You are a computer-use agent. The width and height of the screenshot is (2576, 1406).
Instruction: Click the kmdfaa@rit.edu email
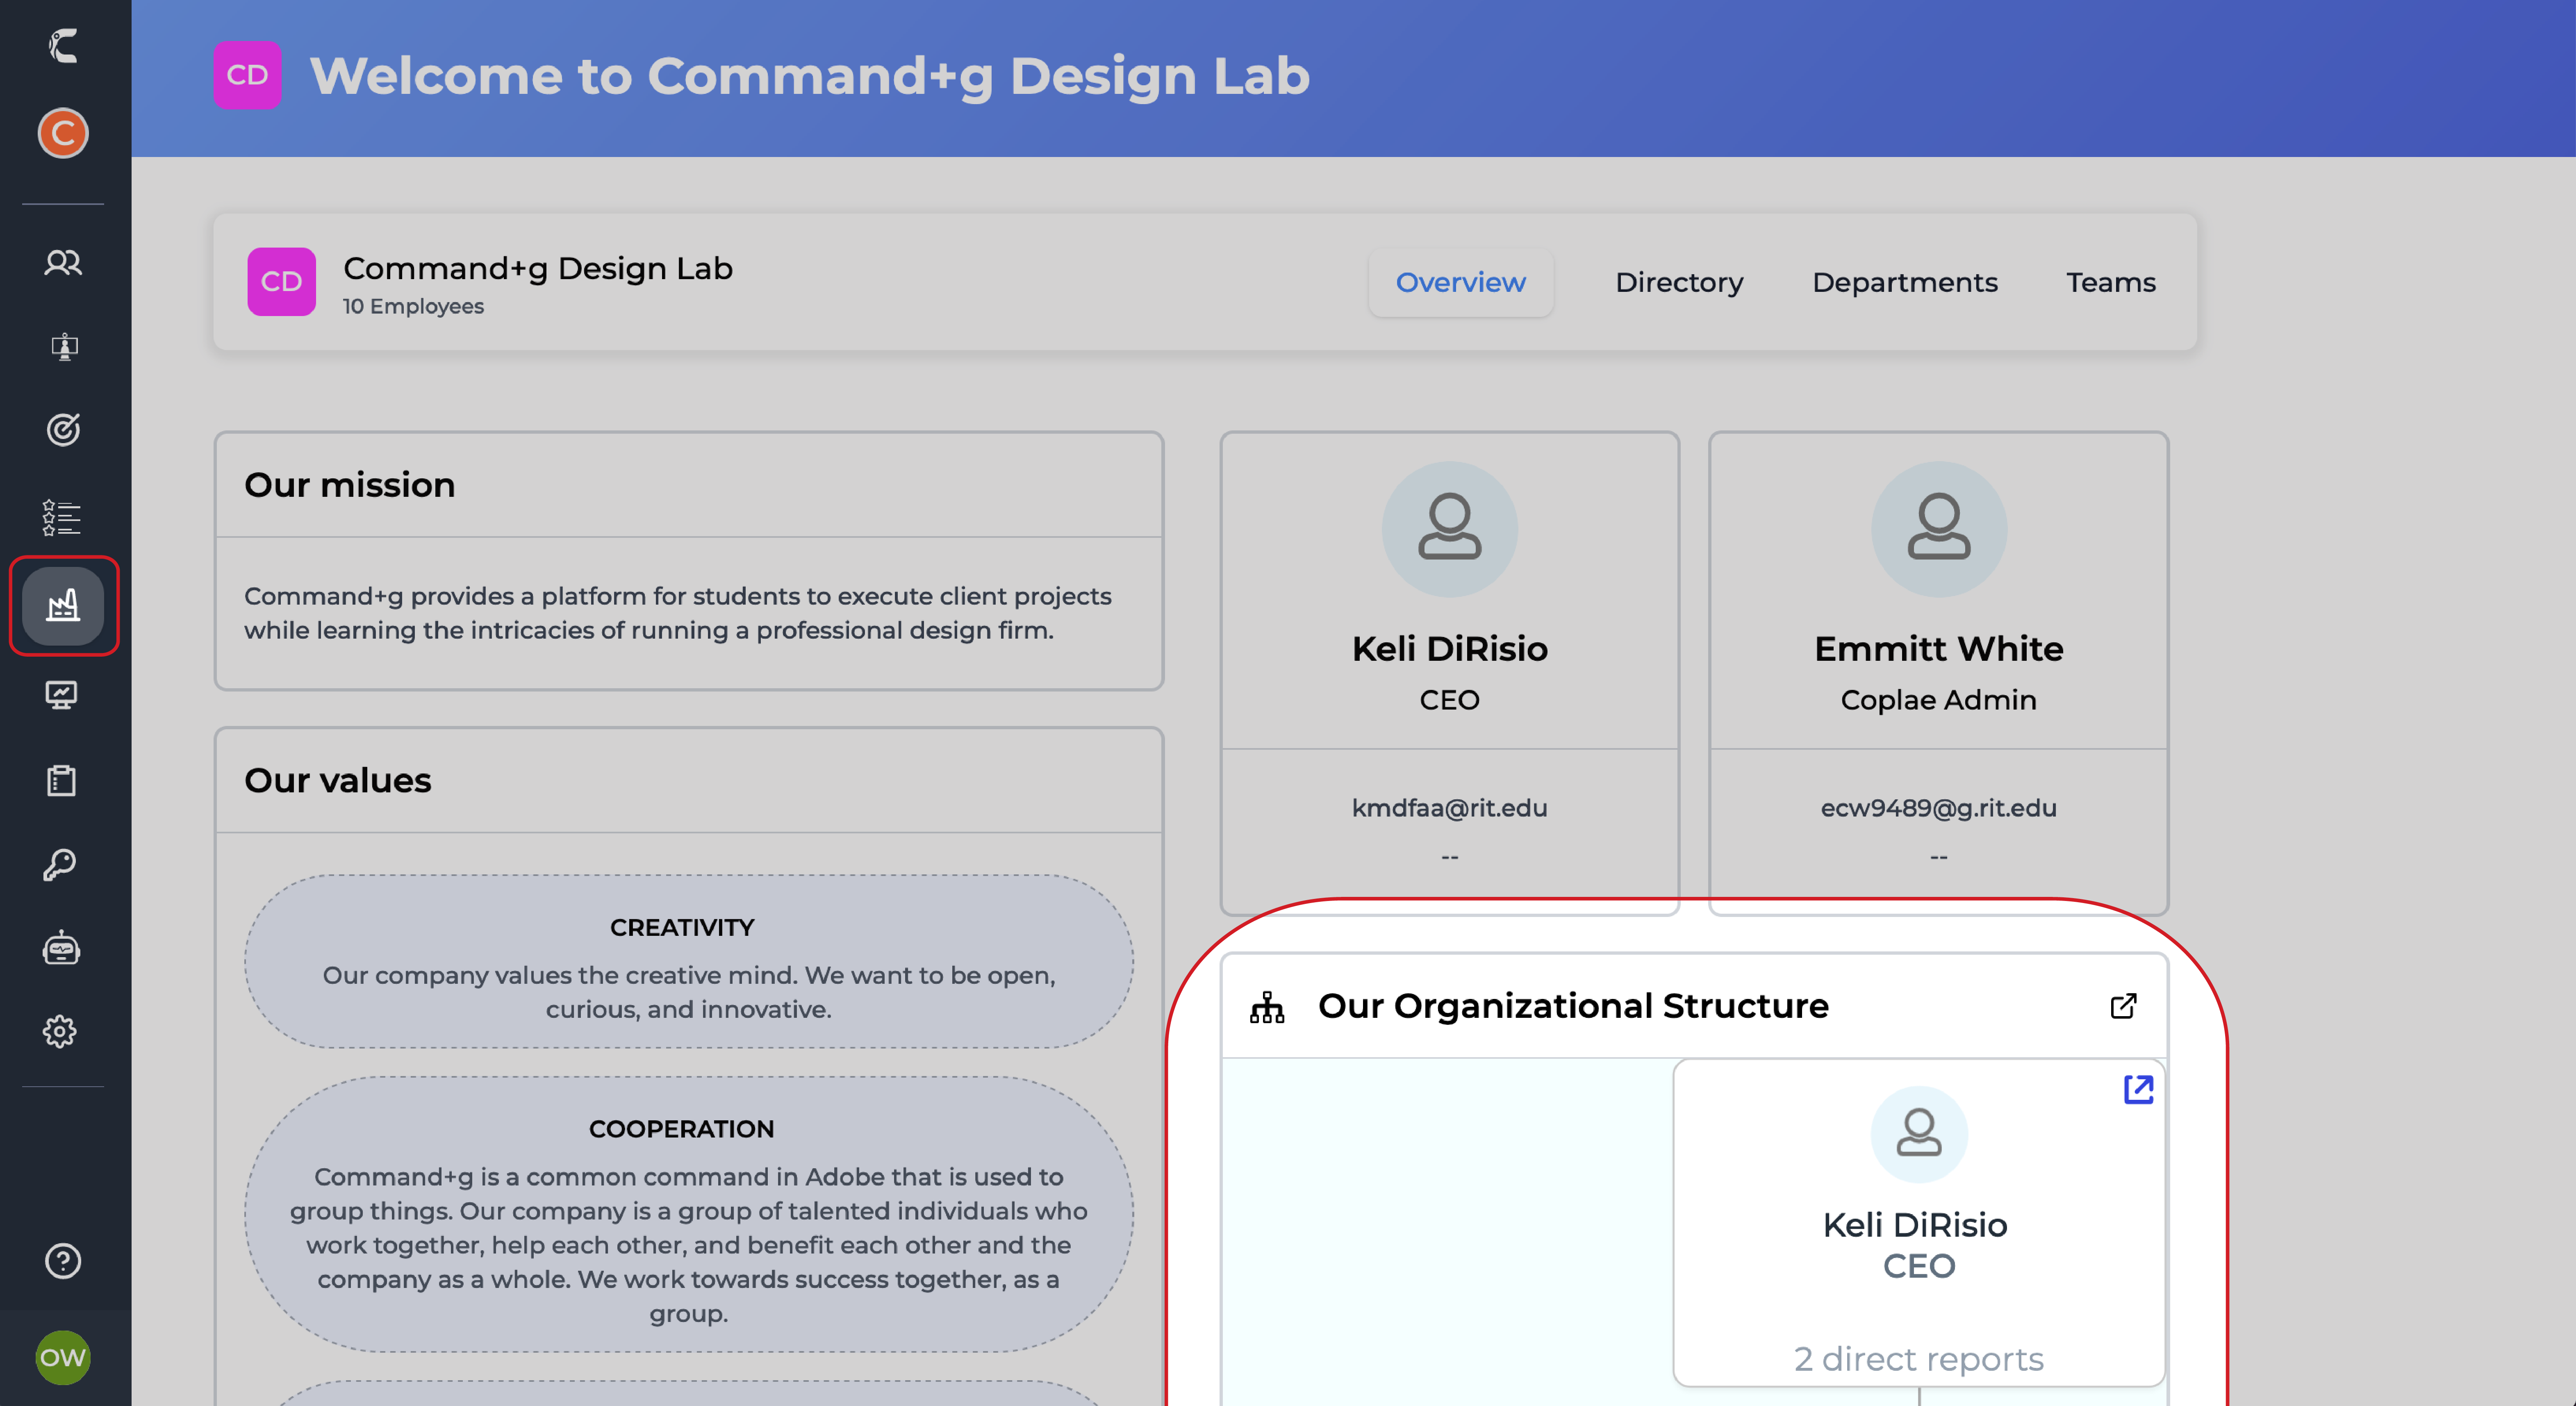point(1449,808)
